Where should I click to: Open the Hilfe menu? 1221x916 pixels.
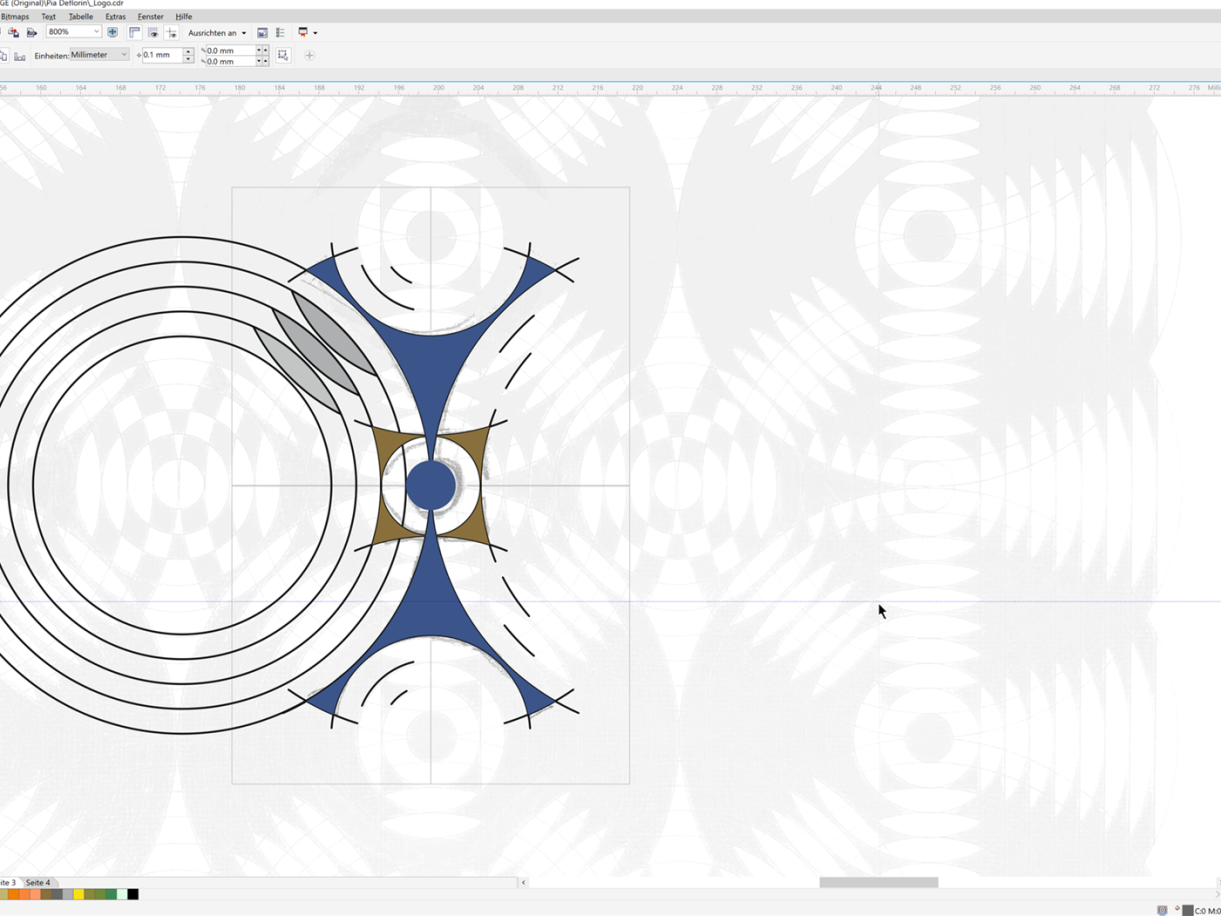[x=183, y=17]
